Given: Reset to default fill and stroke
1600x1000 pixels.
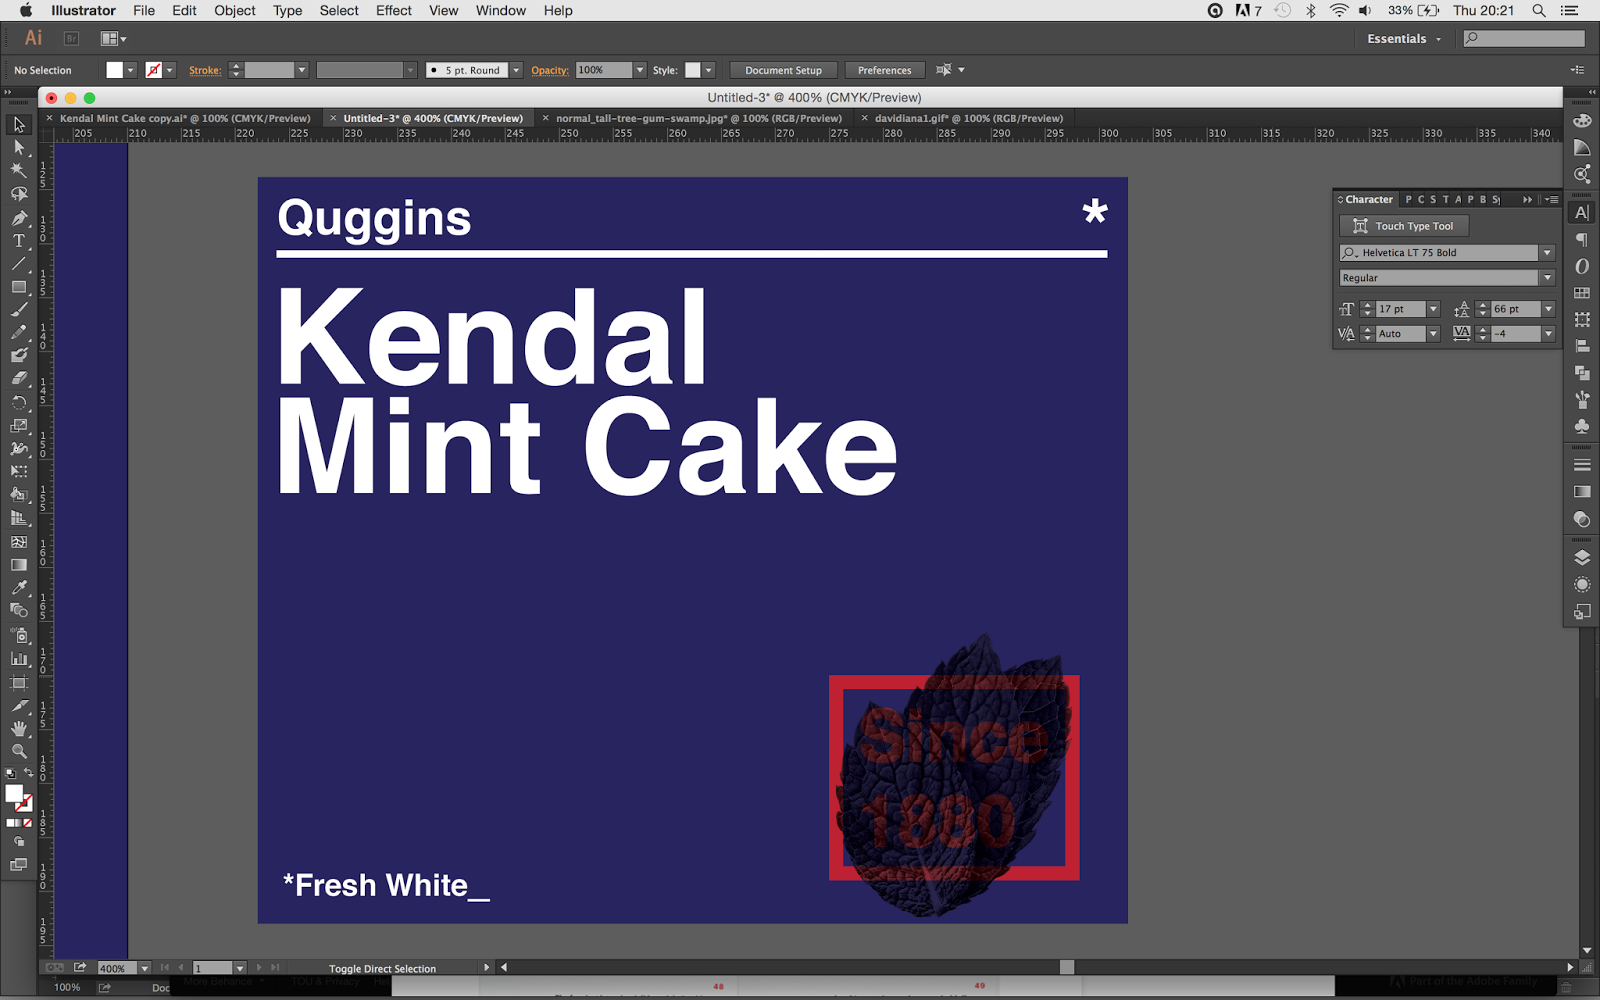Looking at the screenshot, I should pyautogui.click(x=10, y=773).
